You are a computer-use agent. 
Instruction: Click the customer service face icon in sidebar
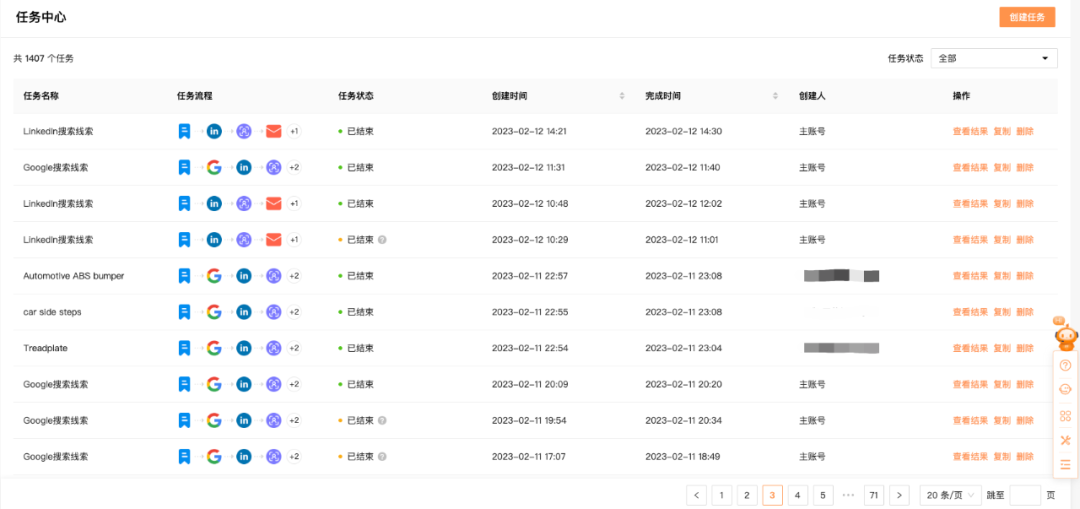click(x=1065, y=390)
